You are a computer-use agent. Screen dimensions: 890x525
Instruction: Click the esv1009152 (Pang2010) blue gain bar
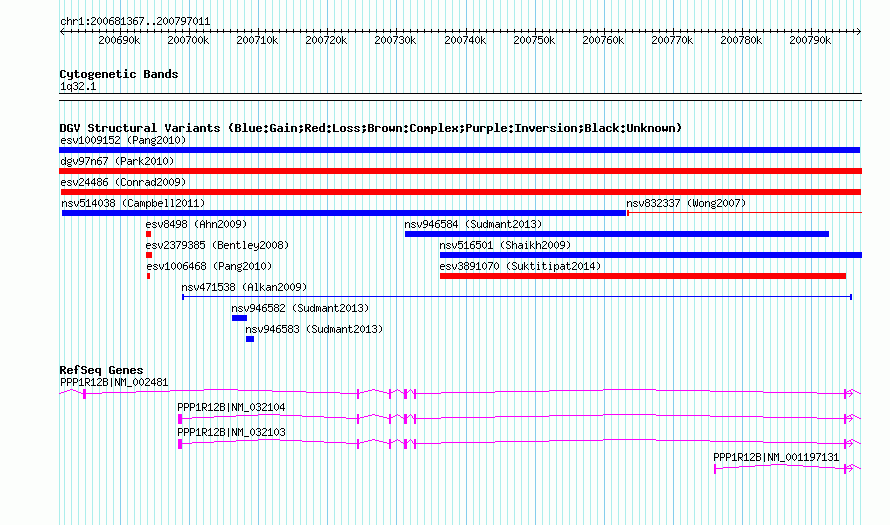pyautogui.click(x=460, y=150)
